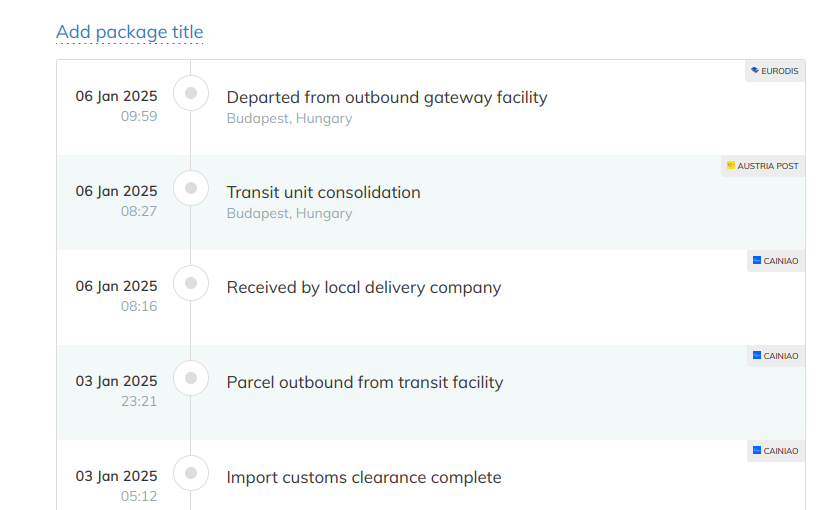This screenshot has width=827, height=510.
Task: Select the 'Transit unit consolidation' event text
Action: 323,192
